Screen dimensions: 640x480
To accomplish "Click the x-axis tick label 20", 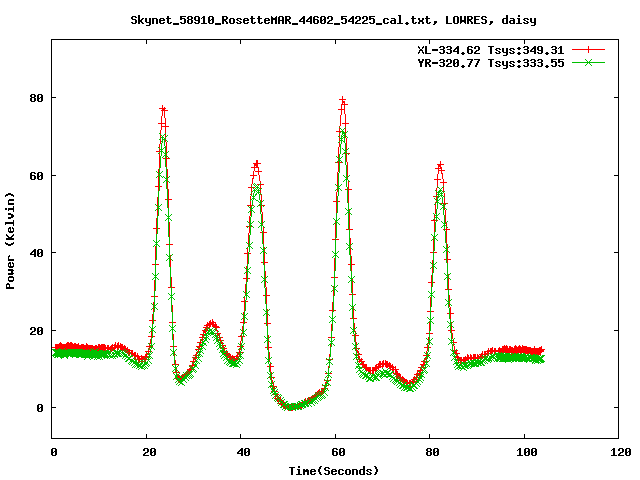I will click(x=149, y=452).
